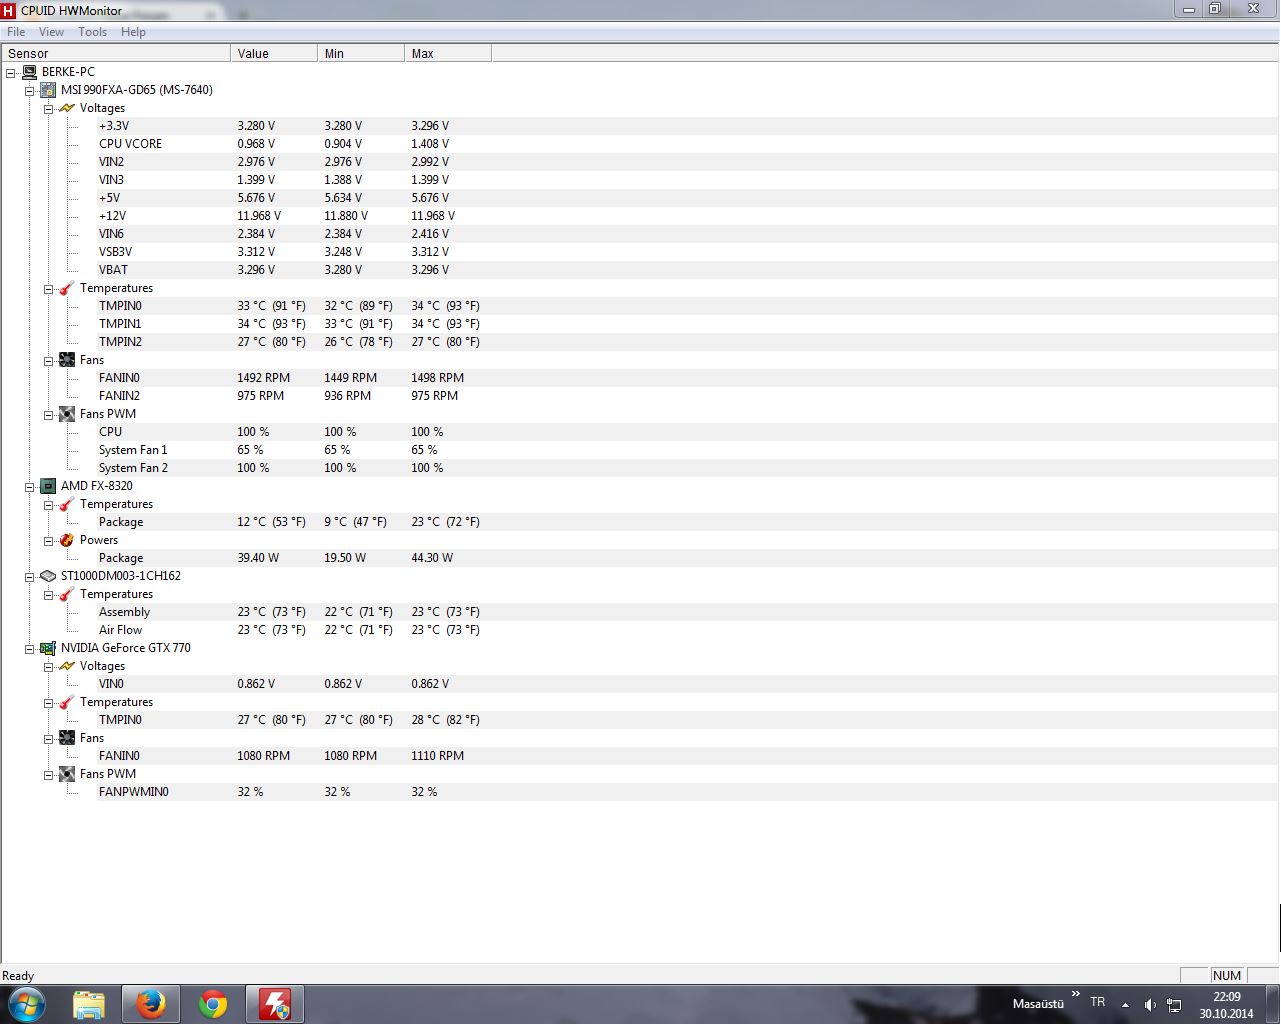1281x1025 pixels.
Task: Click the network tray icon
Action: (1175, 1004)
